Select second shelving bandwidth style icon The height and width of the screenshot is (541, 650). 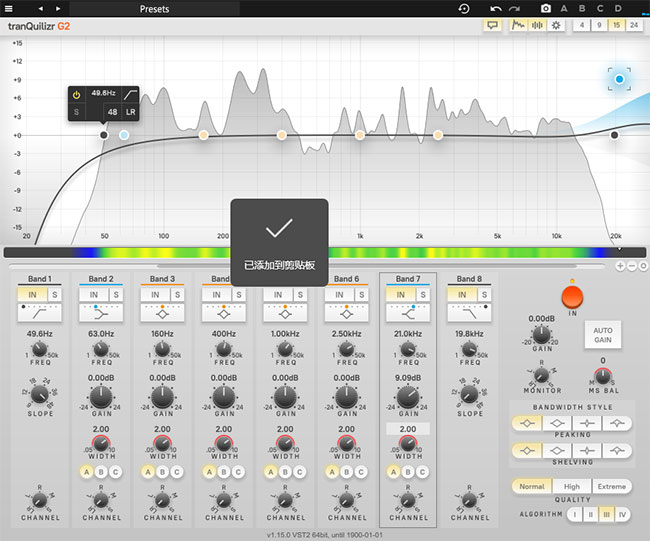click(557, 451)
